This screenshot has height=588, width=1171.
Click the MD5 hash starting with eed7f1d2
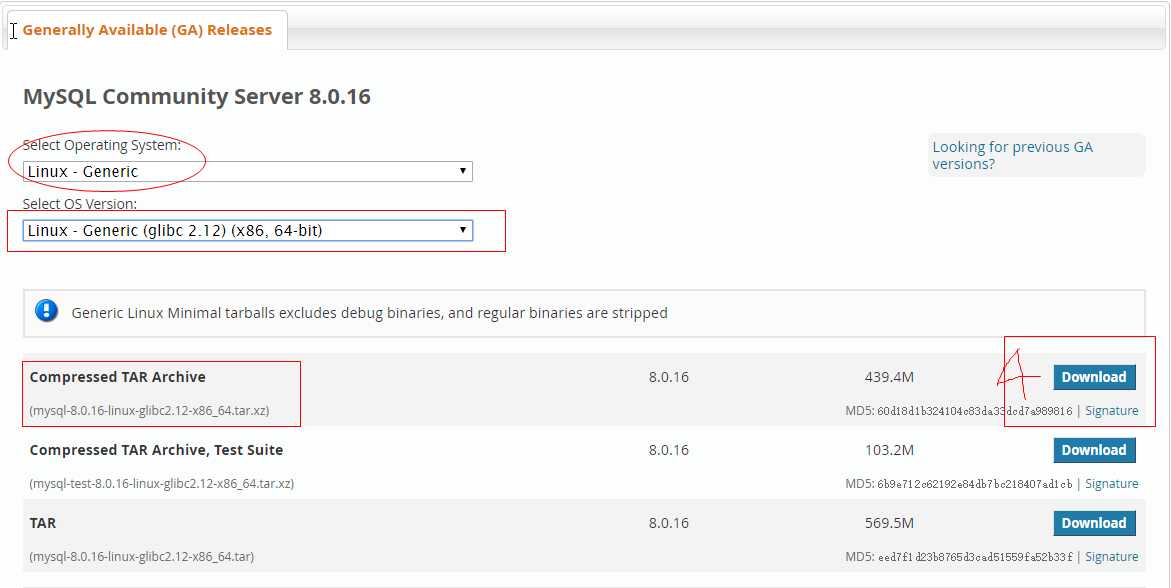point(975,557)
